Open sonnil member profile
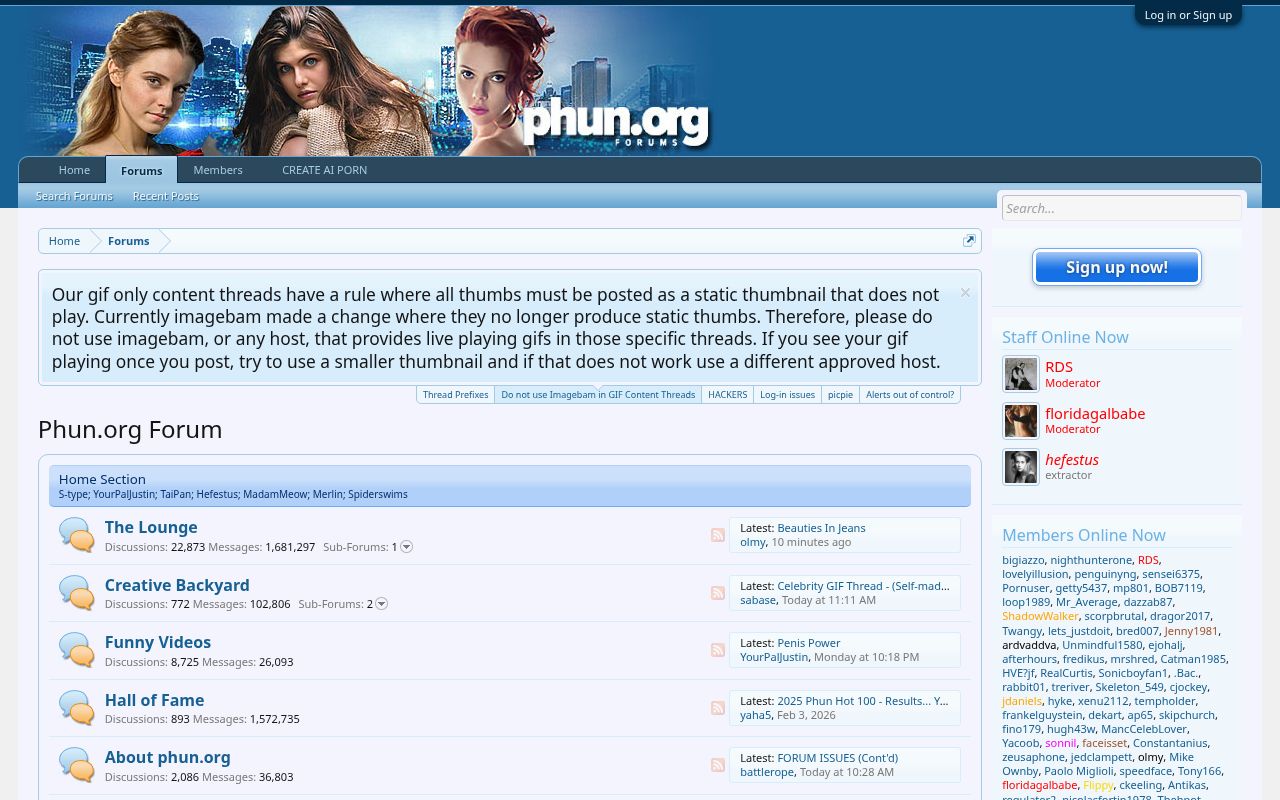 coord(1061,743)
